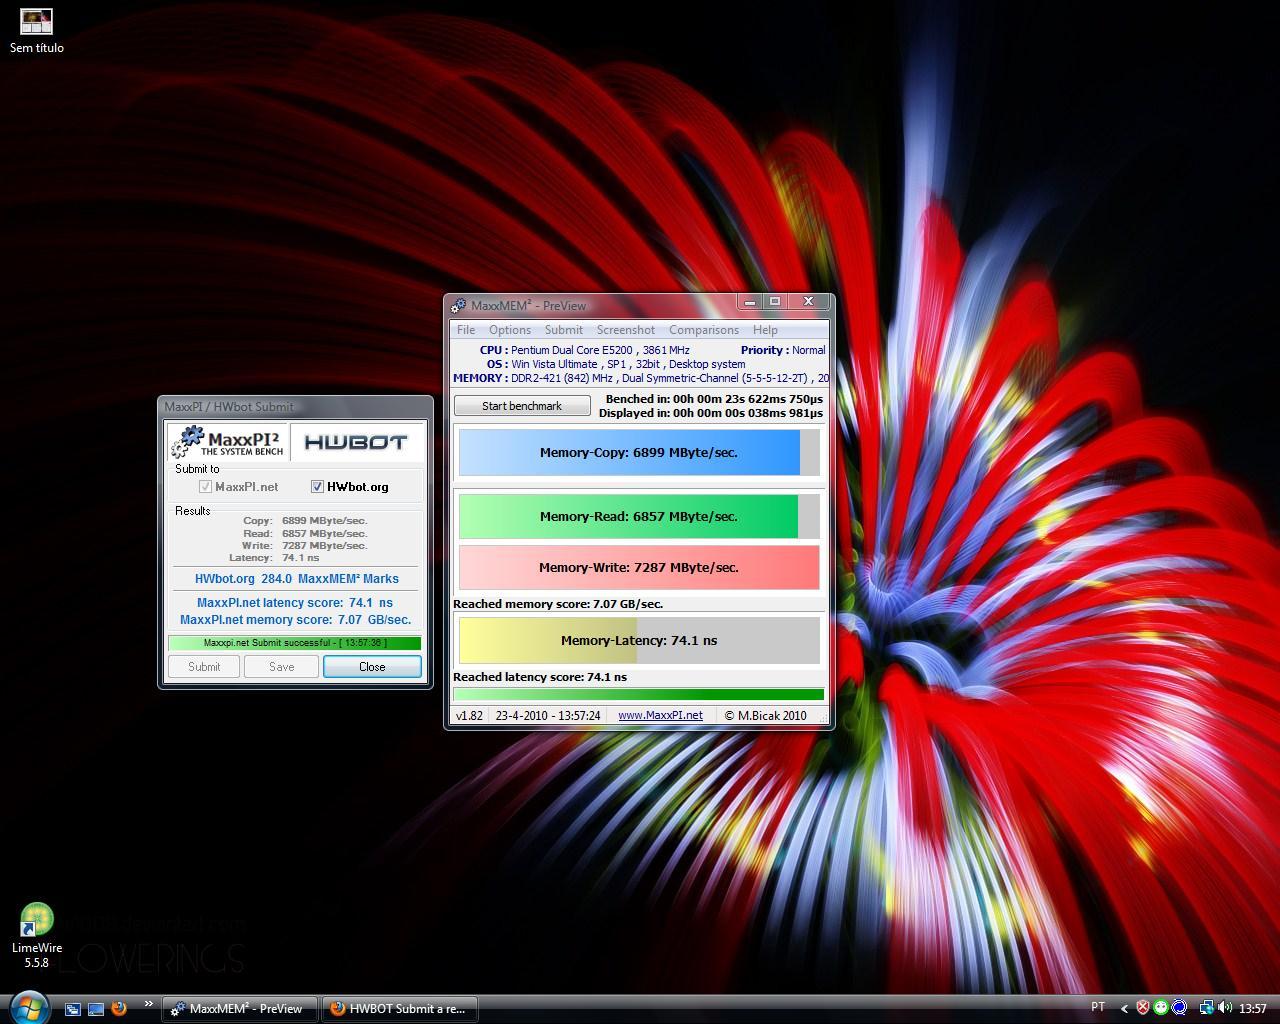The width and height of the screenshot is (1280, 1024).
Task: Open the Comparisons menu in MaxxMEM²
Action: [704, 330]
